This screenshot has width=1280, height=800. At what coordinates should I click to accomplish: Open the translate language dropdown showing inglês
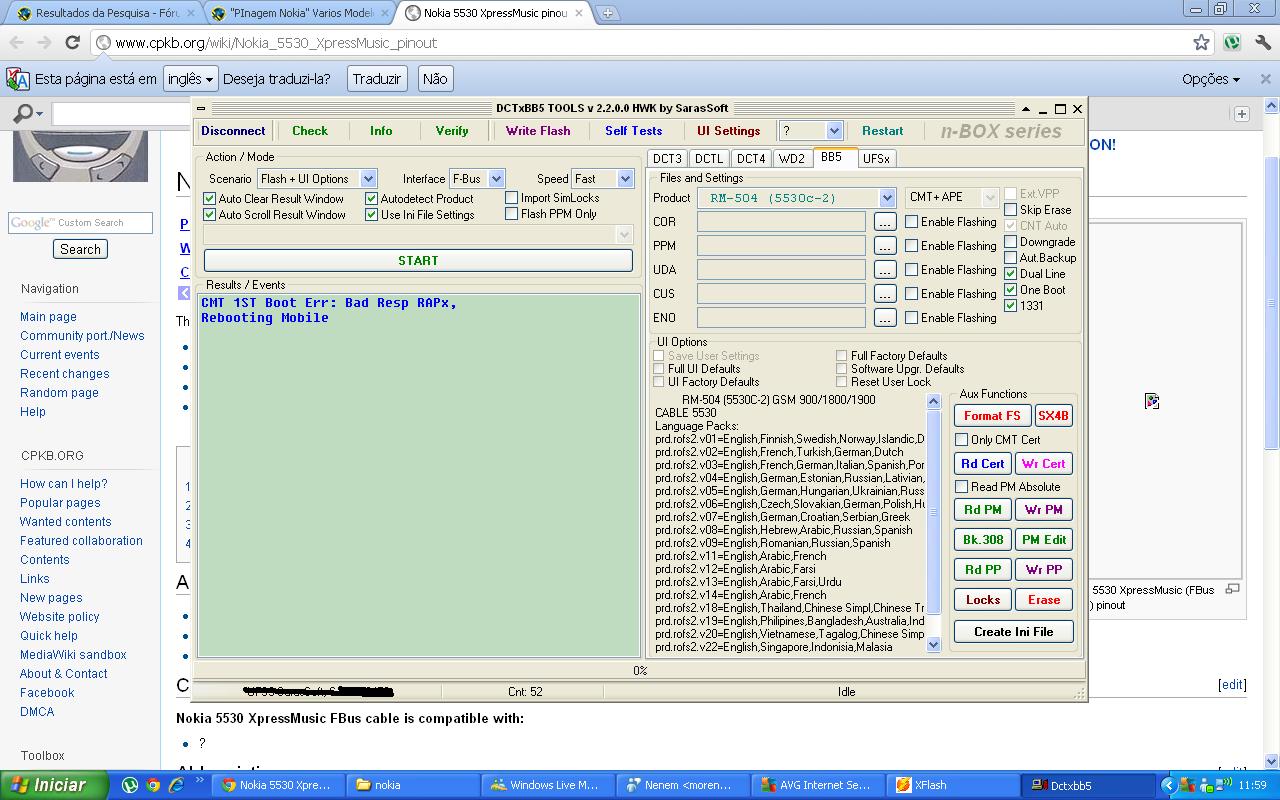point(190,79)
